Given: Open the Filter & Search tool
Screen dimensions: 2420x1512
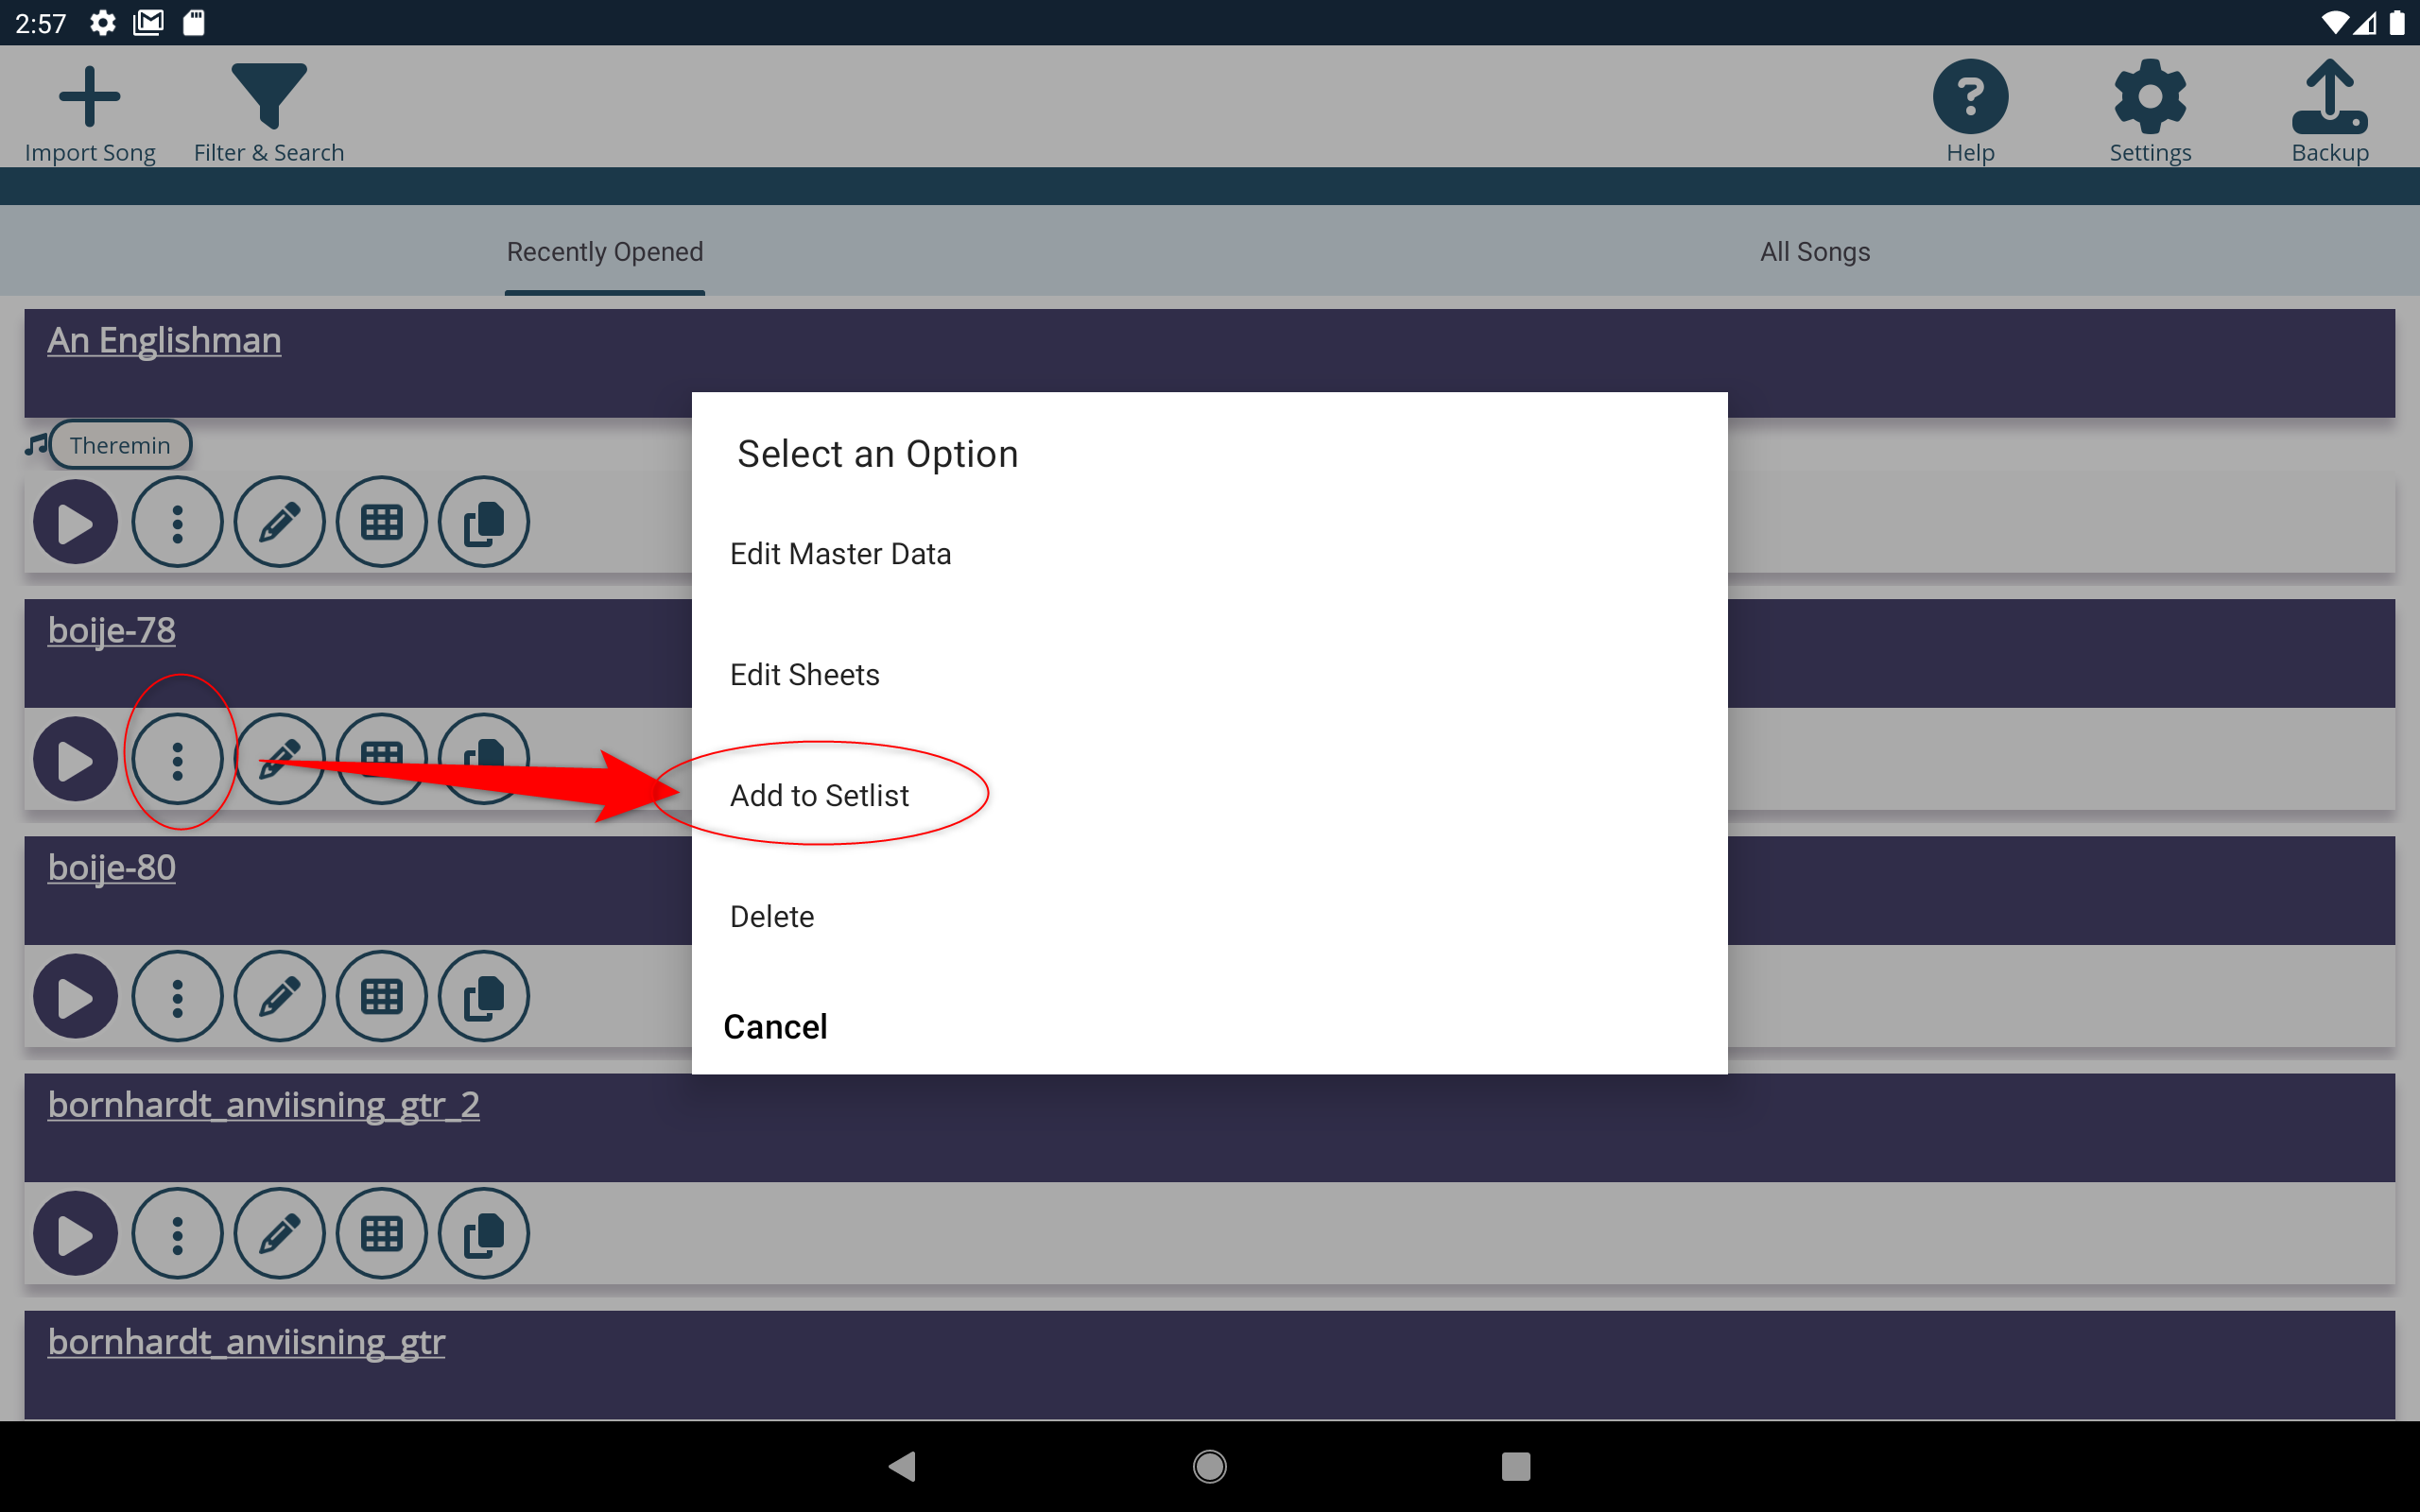Looking at the screenshot, I should (268, 96).
